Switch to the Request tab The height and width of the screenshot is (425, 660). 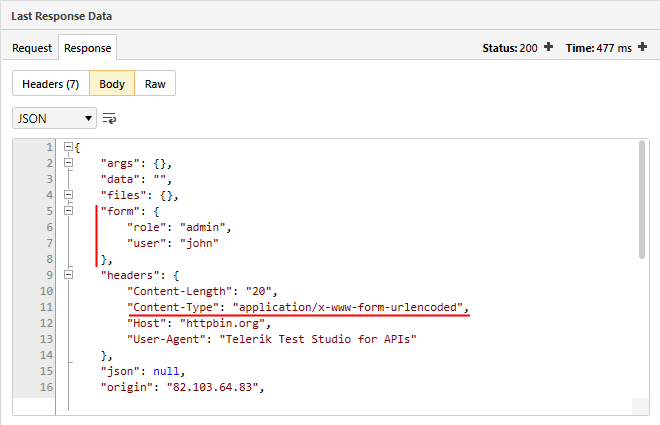pyautogui.click(x=32, y=48)
